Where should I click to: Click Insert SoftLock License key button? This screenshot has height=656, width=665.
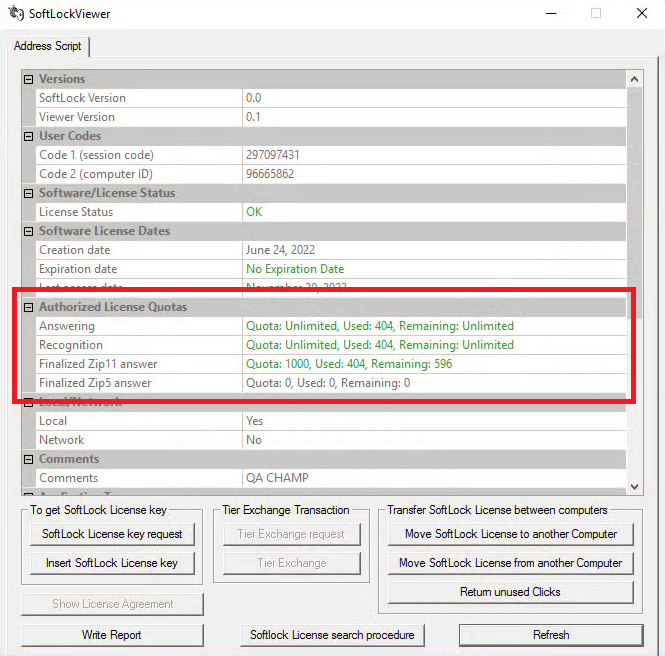(x=112, y=563)
